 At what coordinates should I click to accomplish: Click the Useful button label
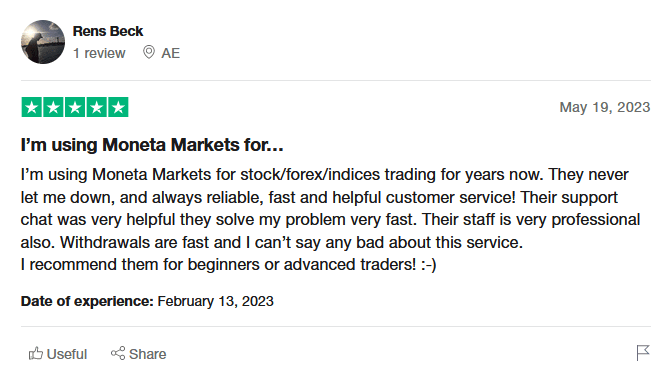[67, 354]
